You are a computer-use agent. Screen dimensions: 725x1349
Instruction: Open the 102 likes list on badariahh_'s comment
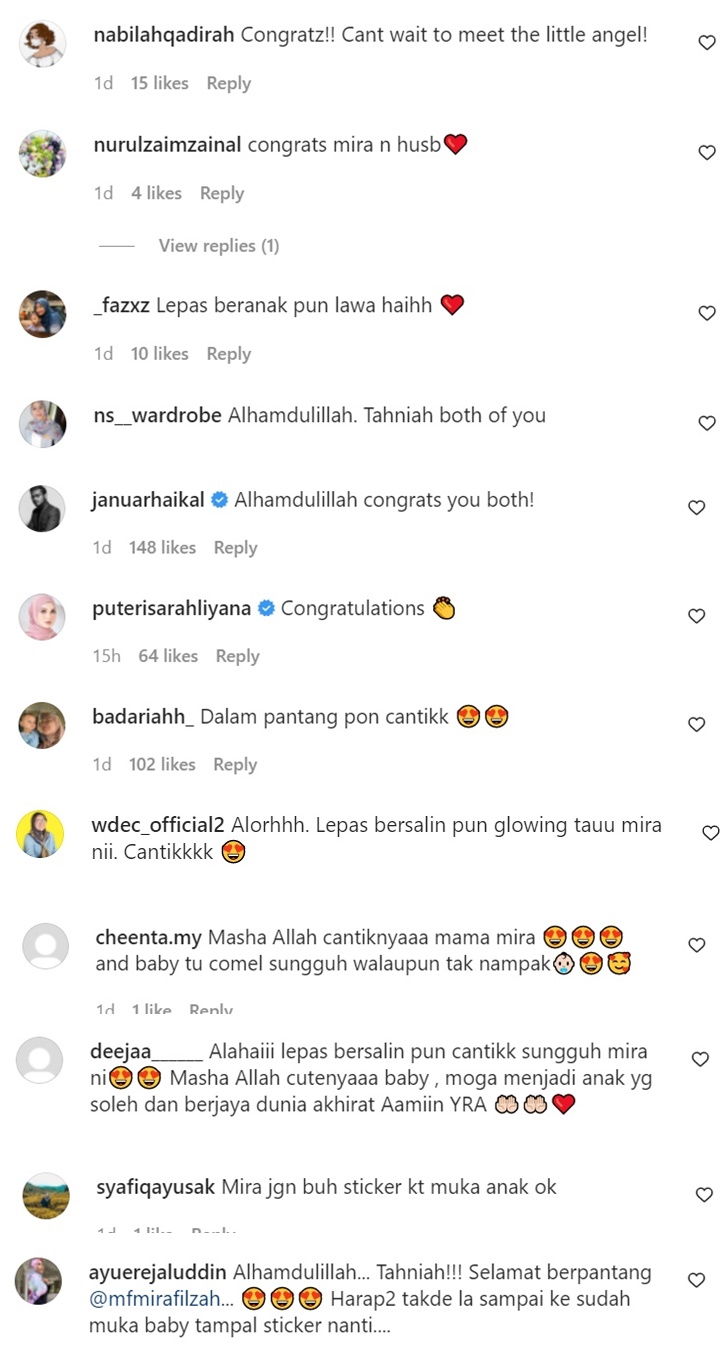pos(162,764)
